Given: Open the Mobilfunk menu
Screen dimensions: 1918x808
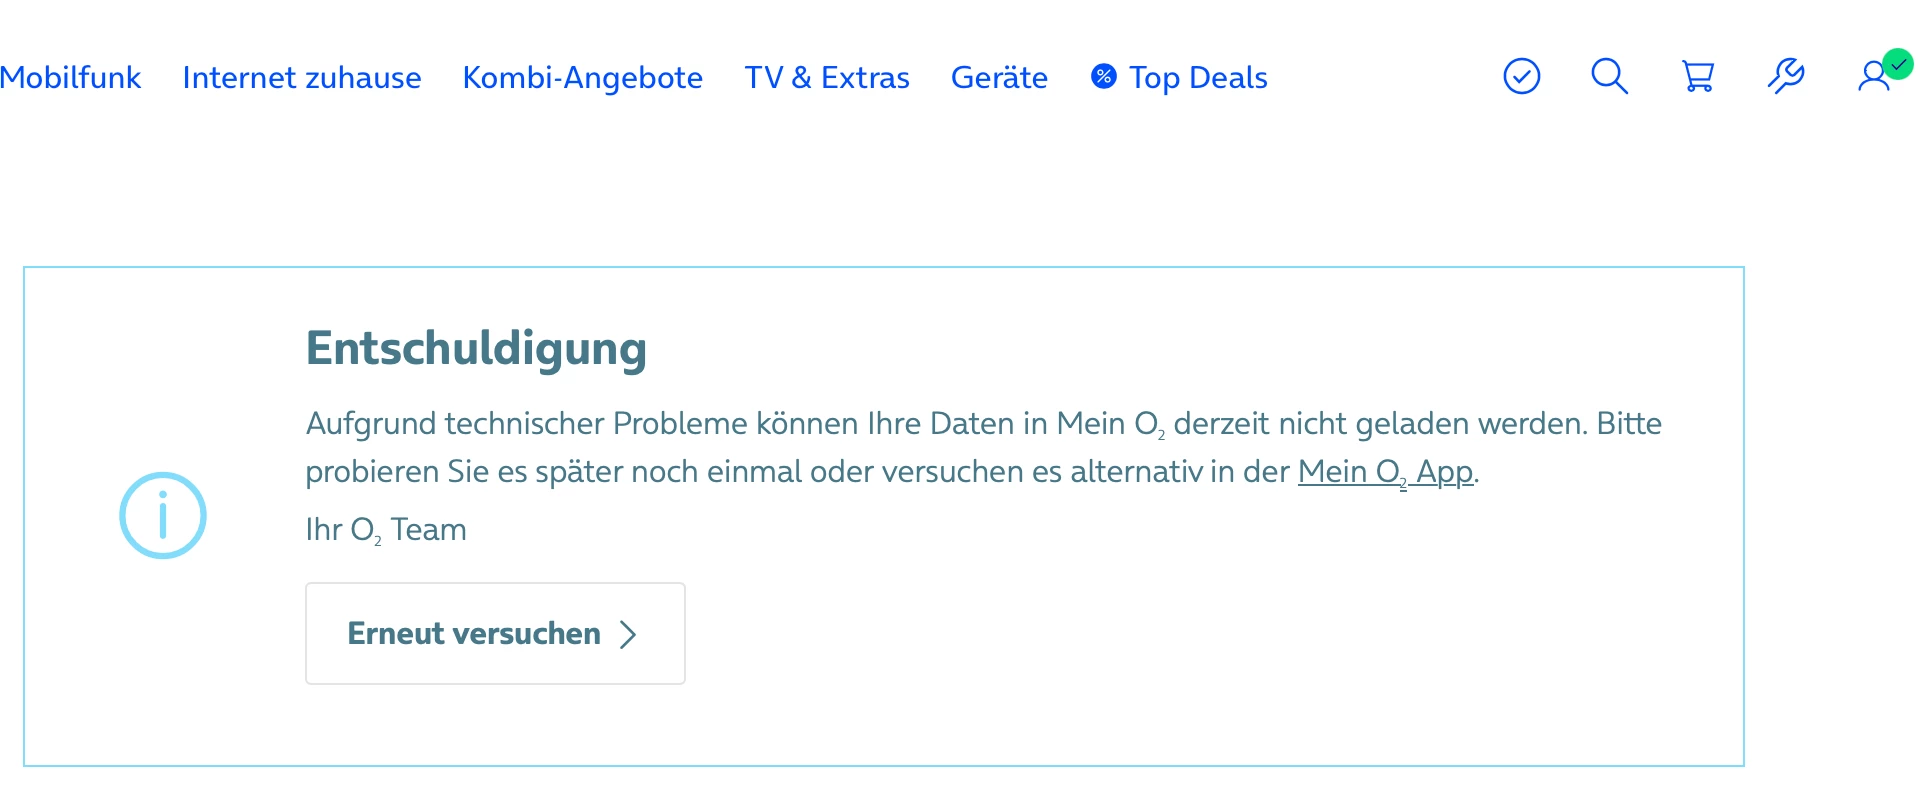Looking at the screenshot, I should 70,78.
